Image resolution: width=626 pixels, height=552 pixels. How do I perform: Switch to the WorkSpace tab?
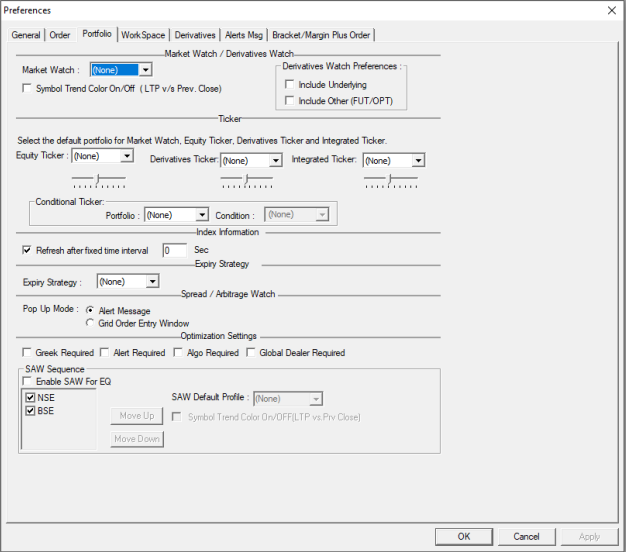coord(143,35)
